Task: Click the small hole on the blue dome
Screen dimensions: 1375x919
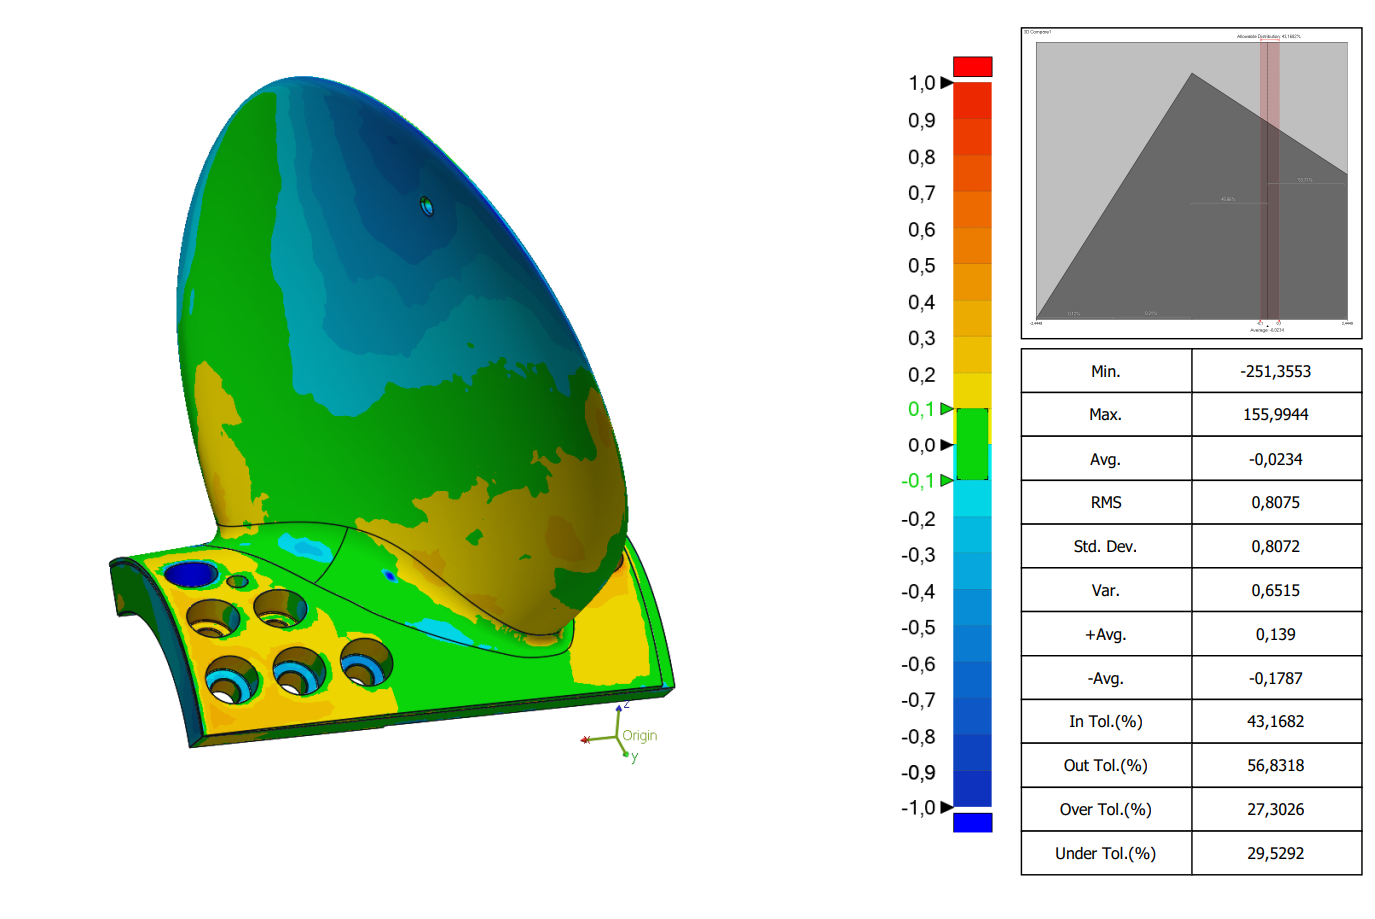Action: click(427, 206)
